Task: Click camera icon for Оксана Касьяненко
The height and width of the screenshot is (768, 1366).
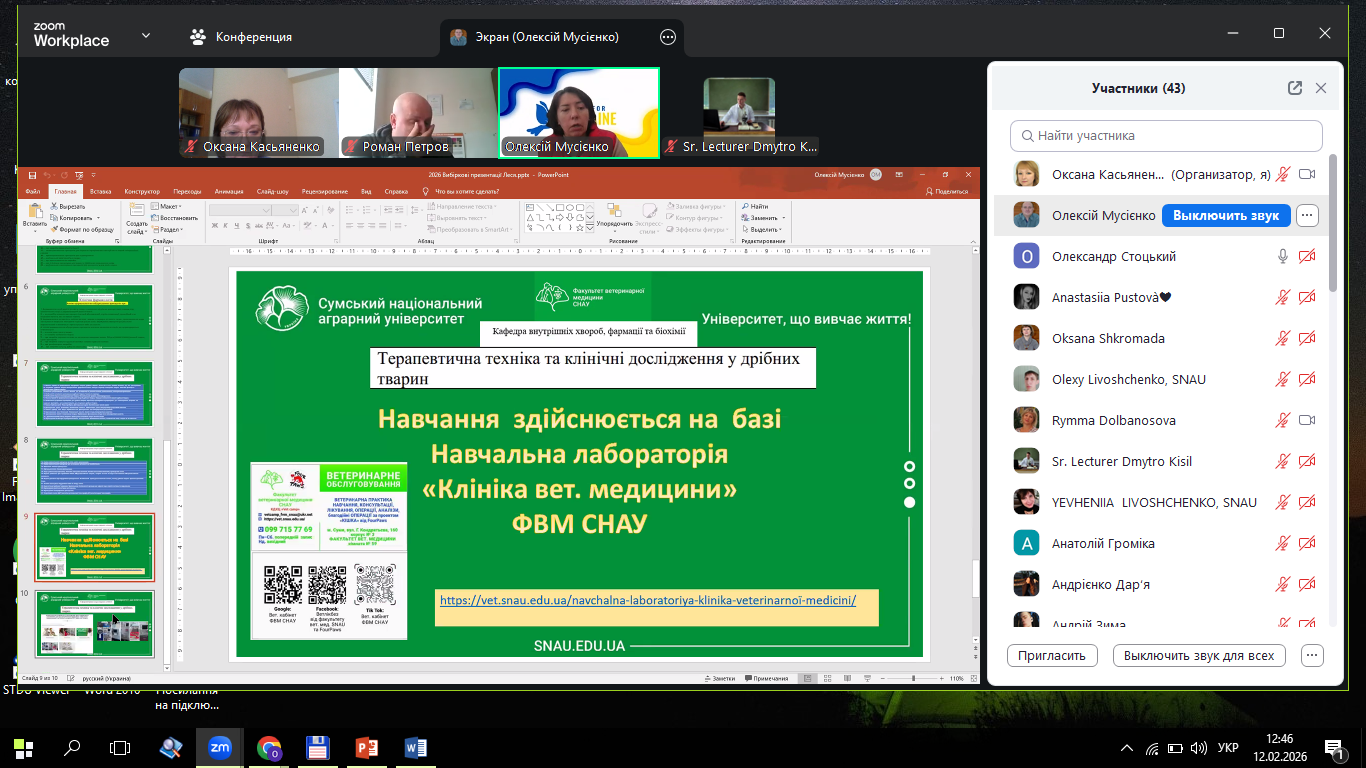Action: tap(1306, 174)
